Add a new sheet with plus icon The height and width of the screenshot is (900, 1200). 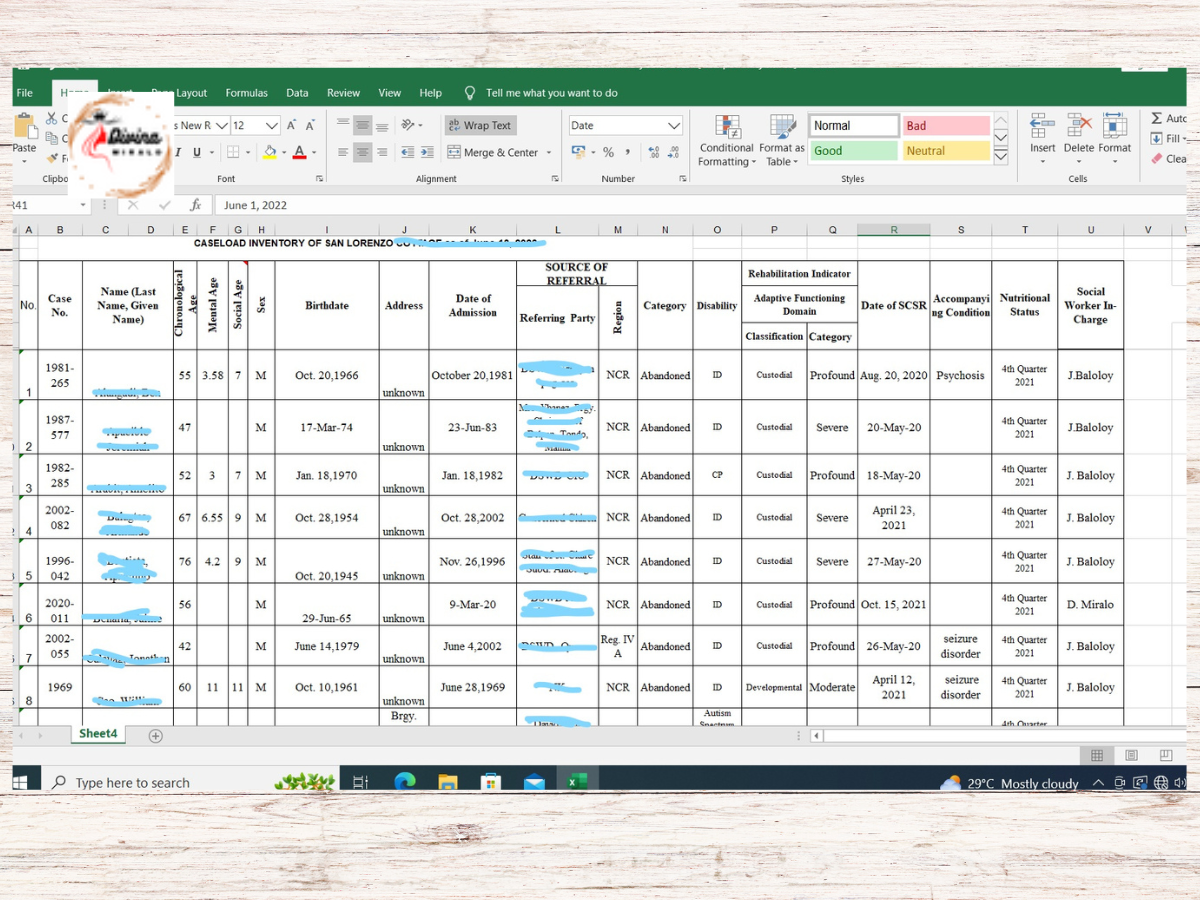point(155,736)
